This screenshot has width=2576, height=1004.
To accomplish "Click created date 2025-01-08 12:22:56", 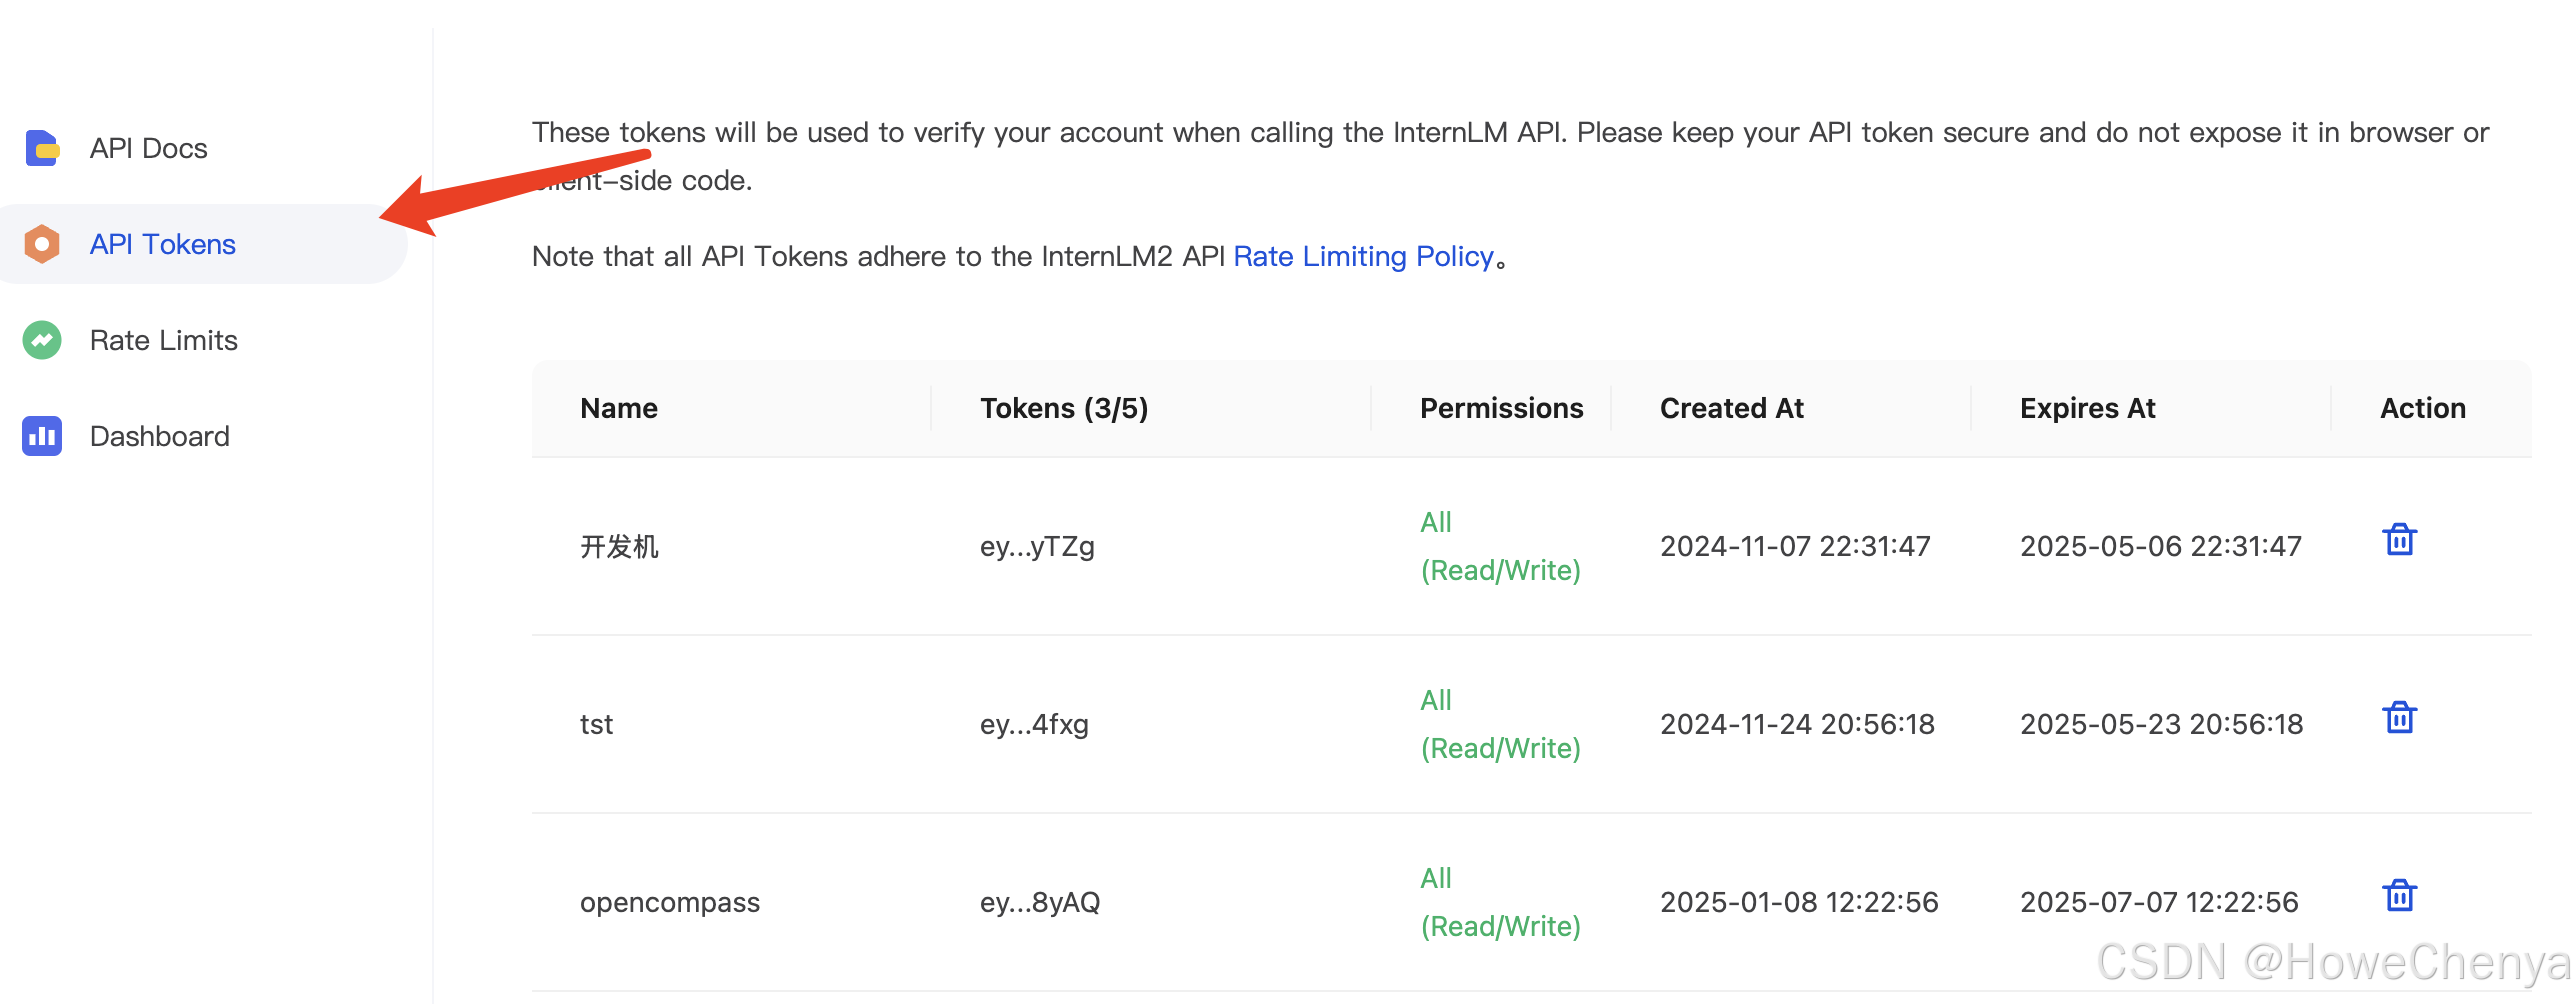I will pos(1799,902).
